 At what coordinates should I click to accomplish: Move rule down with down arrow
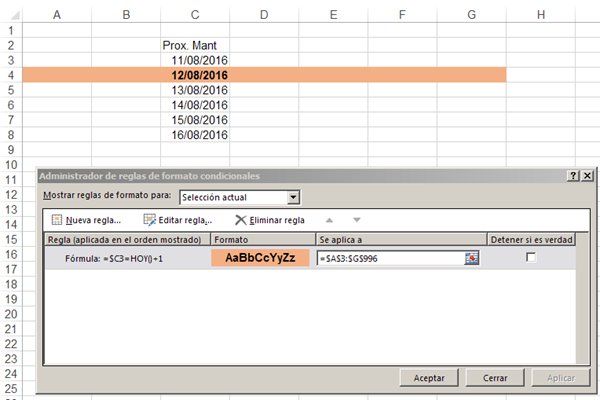[357, 220]
